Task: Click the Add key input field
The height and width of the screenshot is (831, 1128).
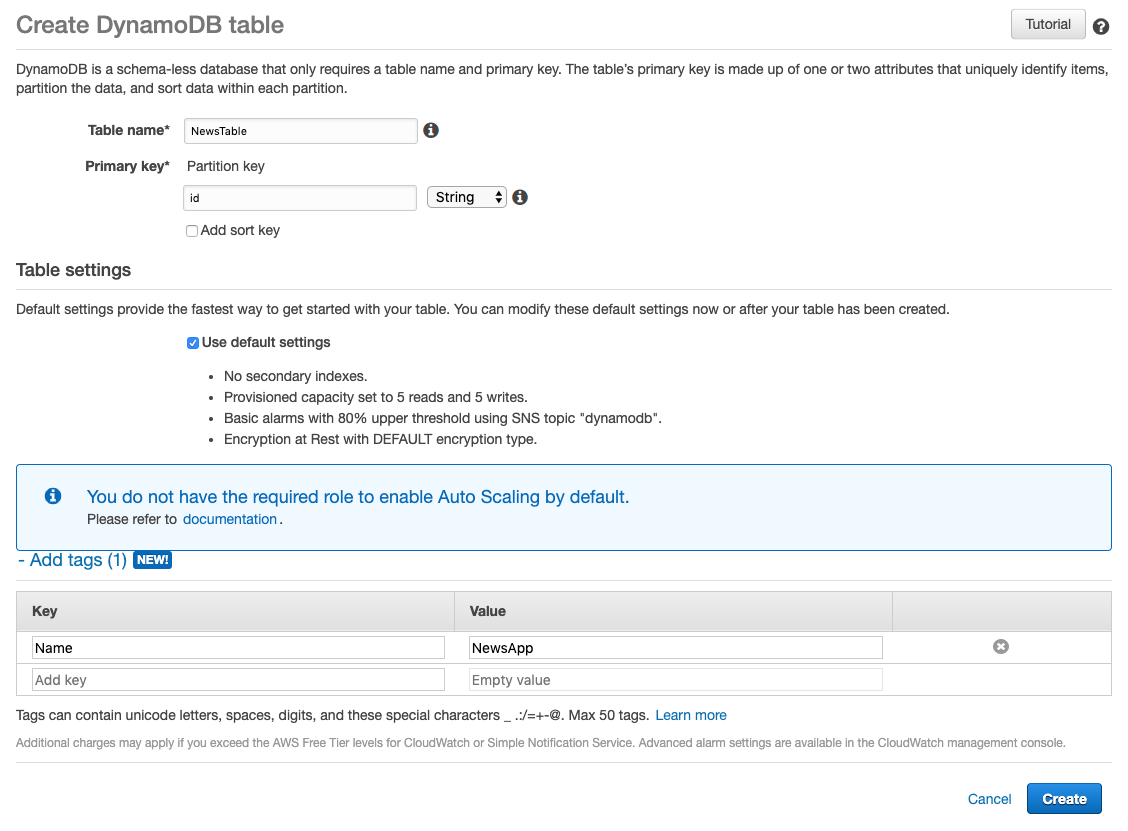Action: click(238, 680)
